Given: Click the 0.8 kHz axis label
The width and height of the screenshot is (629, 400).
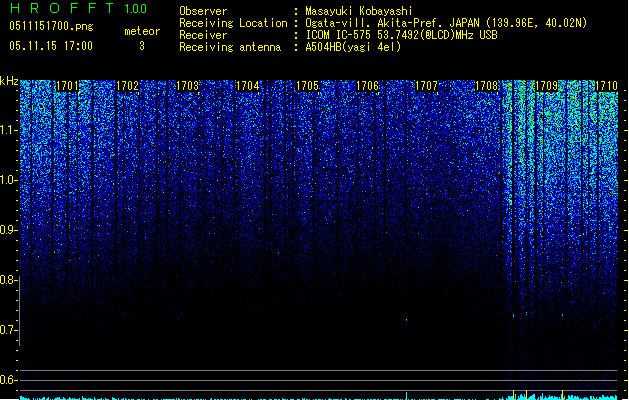Looking at the screenshot, I should (9, 280).
